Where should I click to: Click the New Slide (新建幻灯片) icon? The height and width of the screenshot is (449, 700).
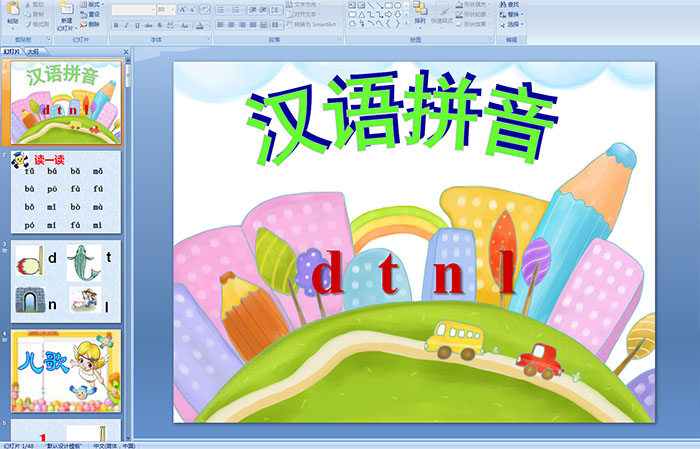coord(65,9)
